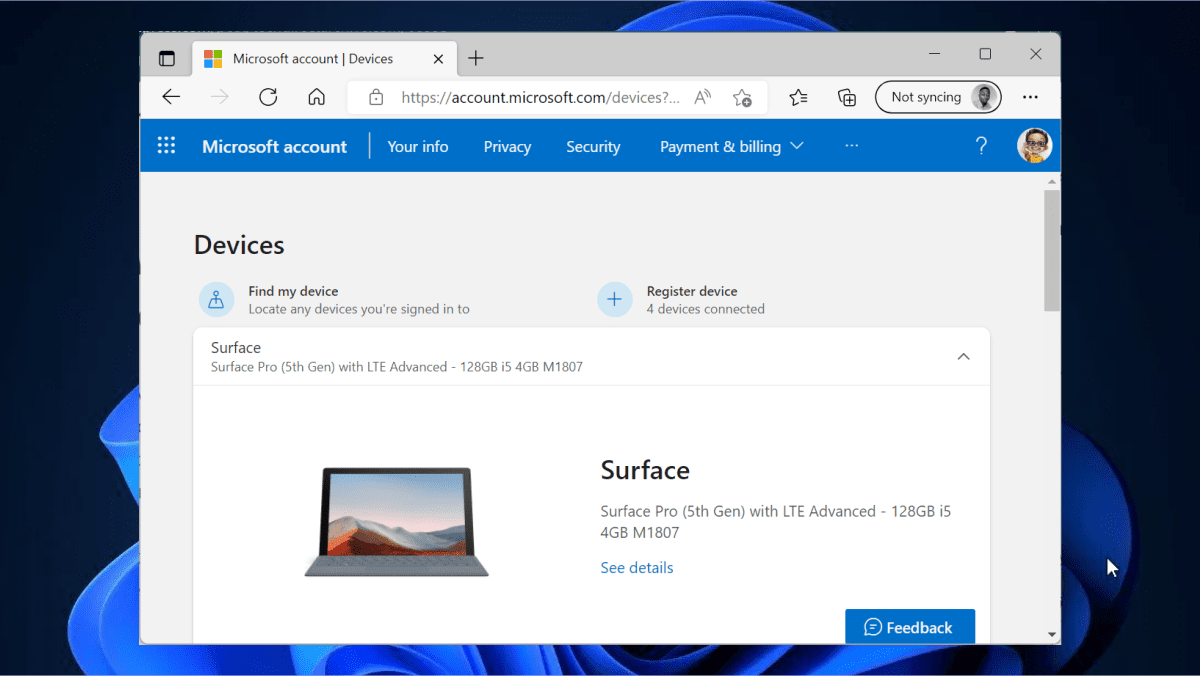Viewport: 1200px width, 676px height.
Task: Open the Microsoft apps grid launcher
Action: coord(166,146)
